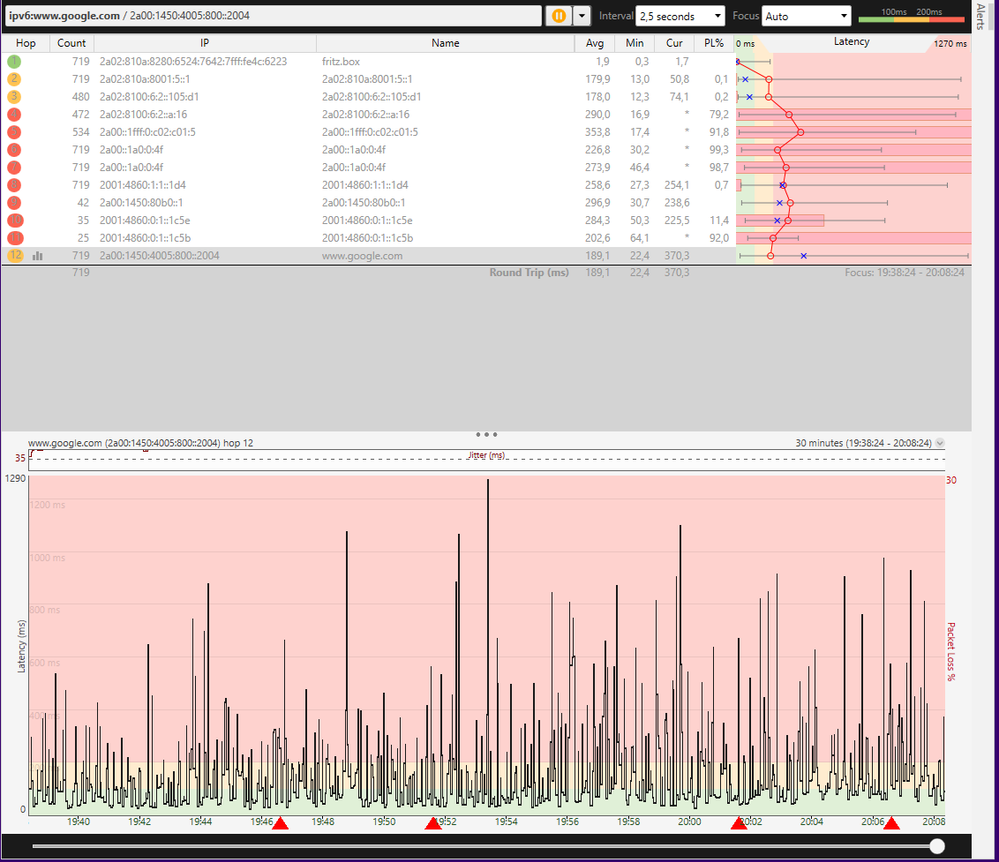The height and width of the screenshot is (862, 999).
Task: Select the red hop 8 status indicator
Action: [x=13, y=185]
